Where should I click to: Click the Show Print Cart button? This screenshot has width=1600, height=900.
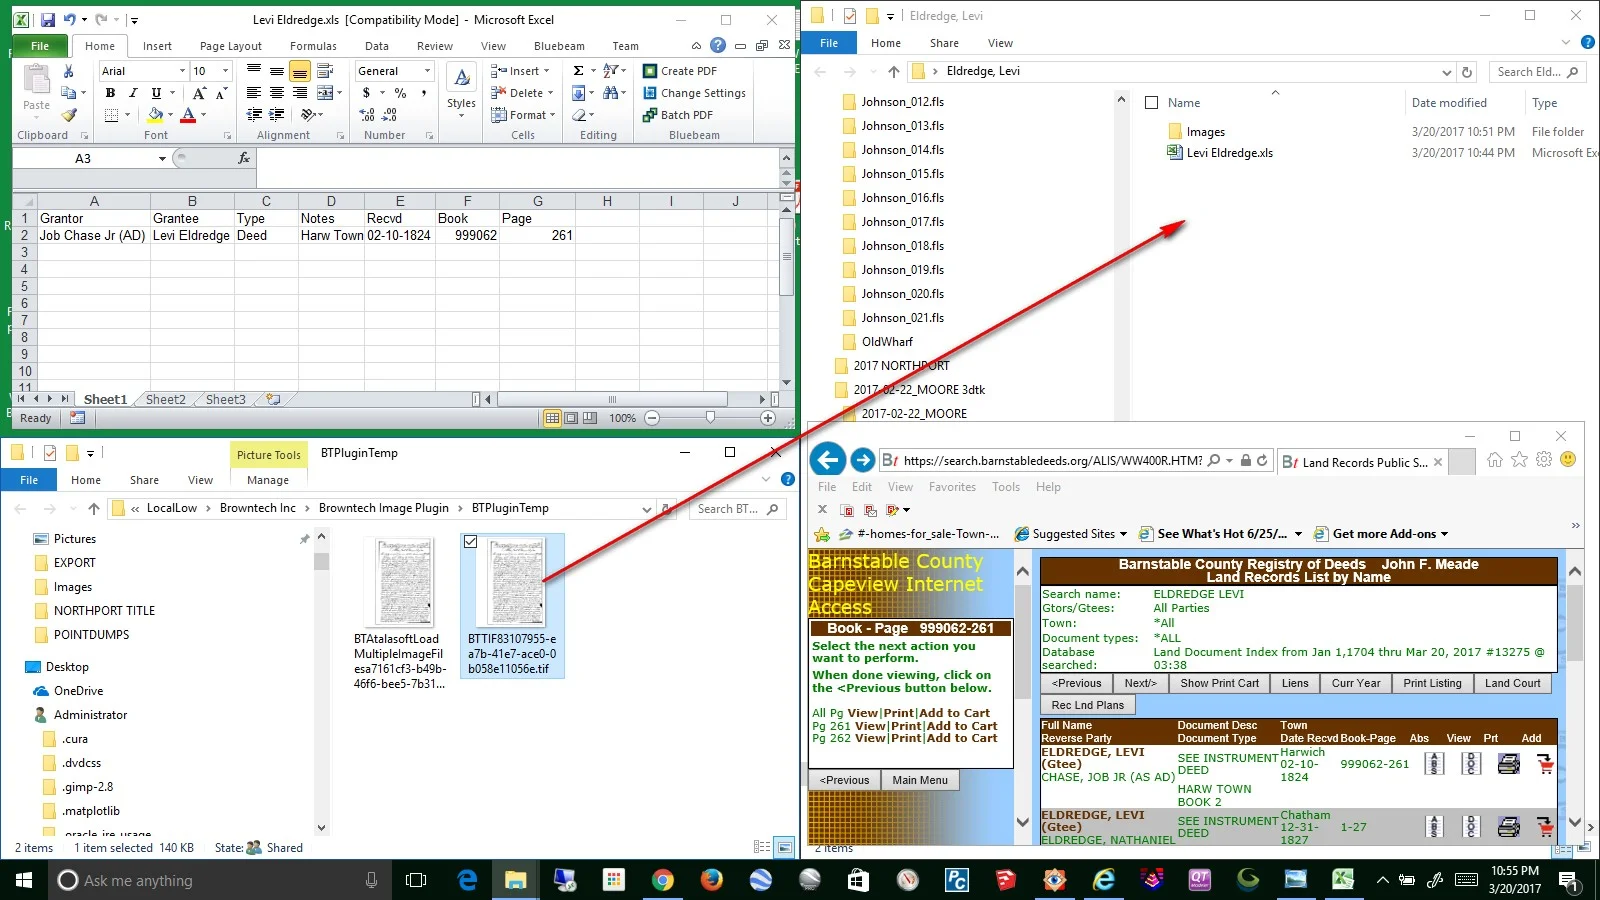point(1220,683)
